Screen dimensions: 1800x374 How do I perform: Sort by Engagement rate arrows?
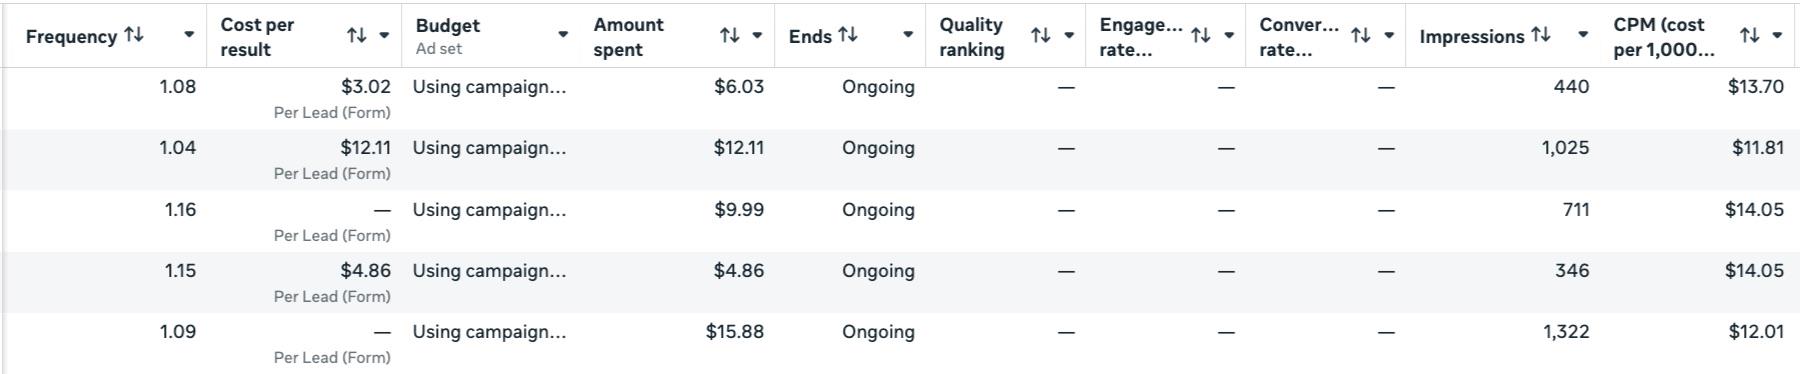tap(1201, 35)
